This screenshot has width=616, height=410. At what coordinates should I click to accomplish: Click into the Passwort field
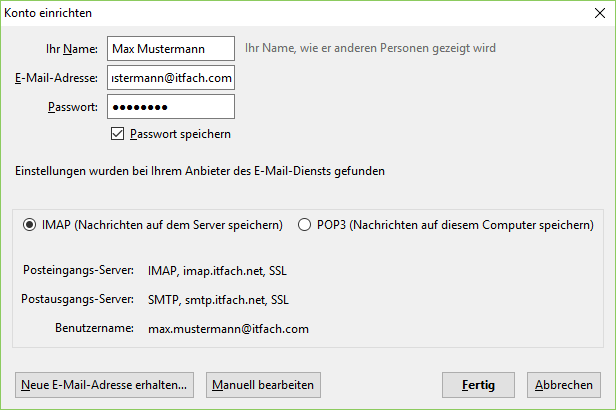pos(170,106)
